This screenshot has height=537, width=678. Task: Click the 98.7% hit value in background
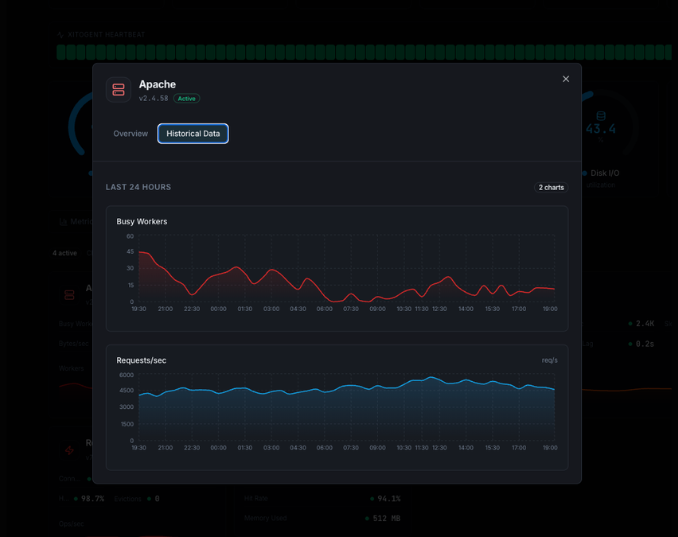[x=93, y=499]
